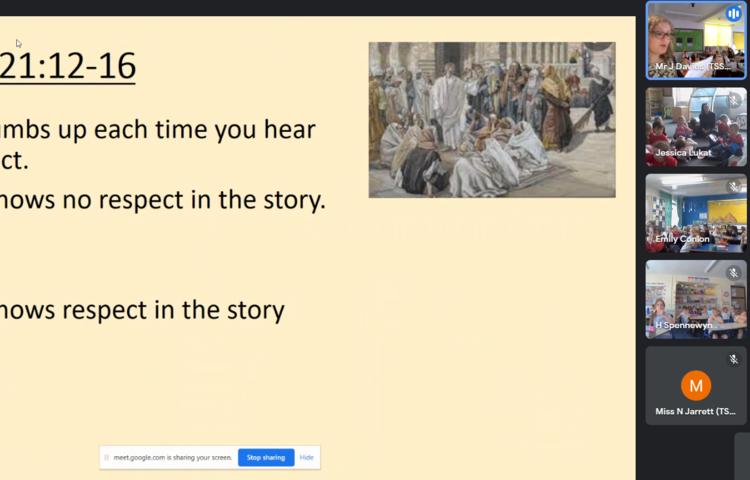Select Miss N Jarrett's participant tile
The image size is (750, 480).
[696, 386]
